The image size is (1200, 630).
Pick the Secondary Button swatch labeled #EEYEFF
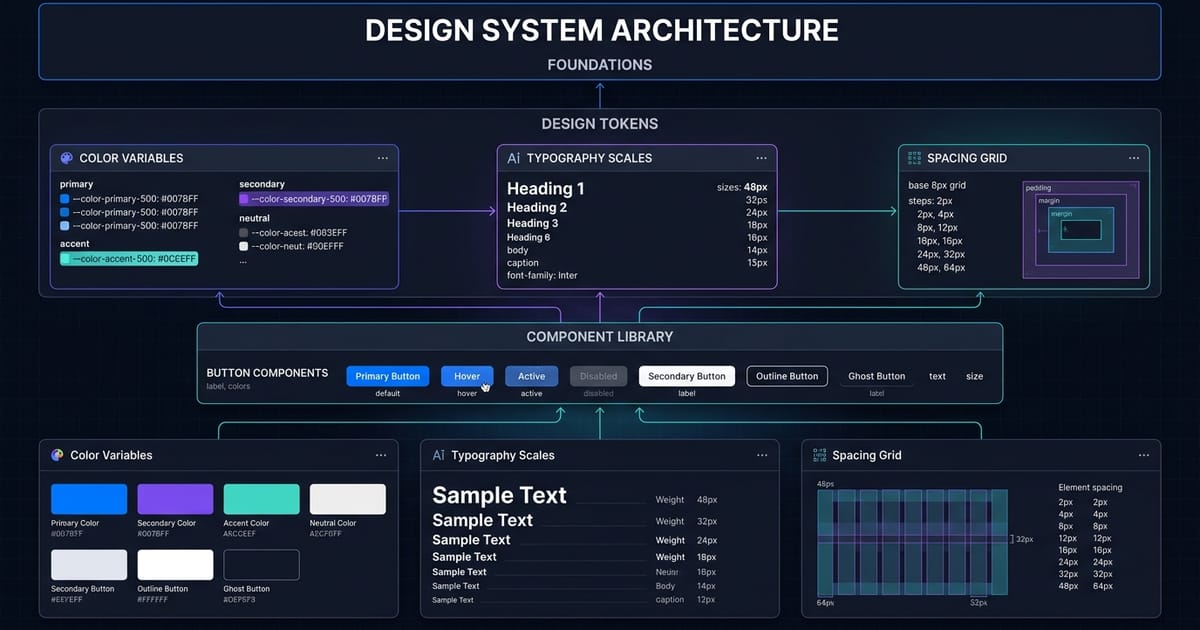tap(89, 565)
